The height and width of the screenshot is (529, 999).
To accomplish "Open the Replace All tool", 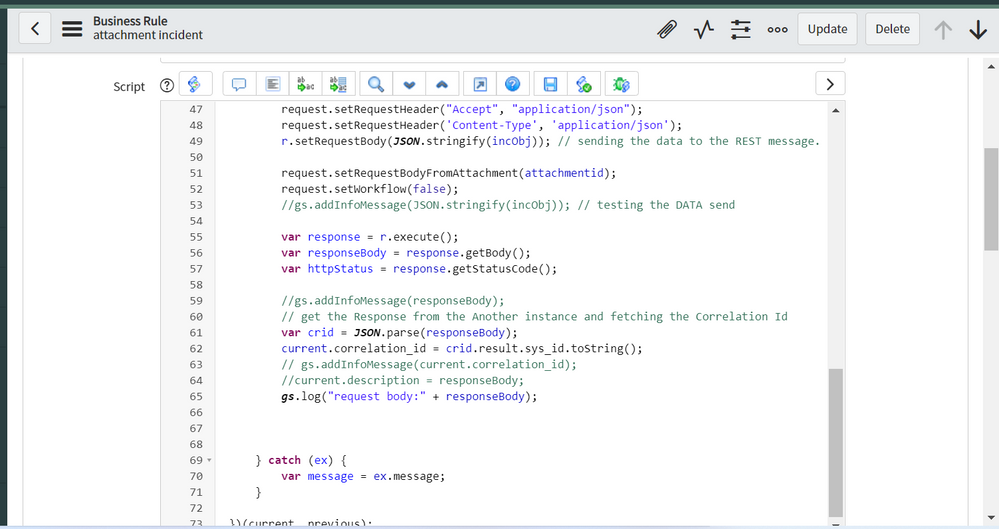I will click(338, 84).
